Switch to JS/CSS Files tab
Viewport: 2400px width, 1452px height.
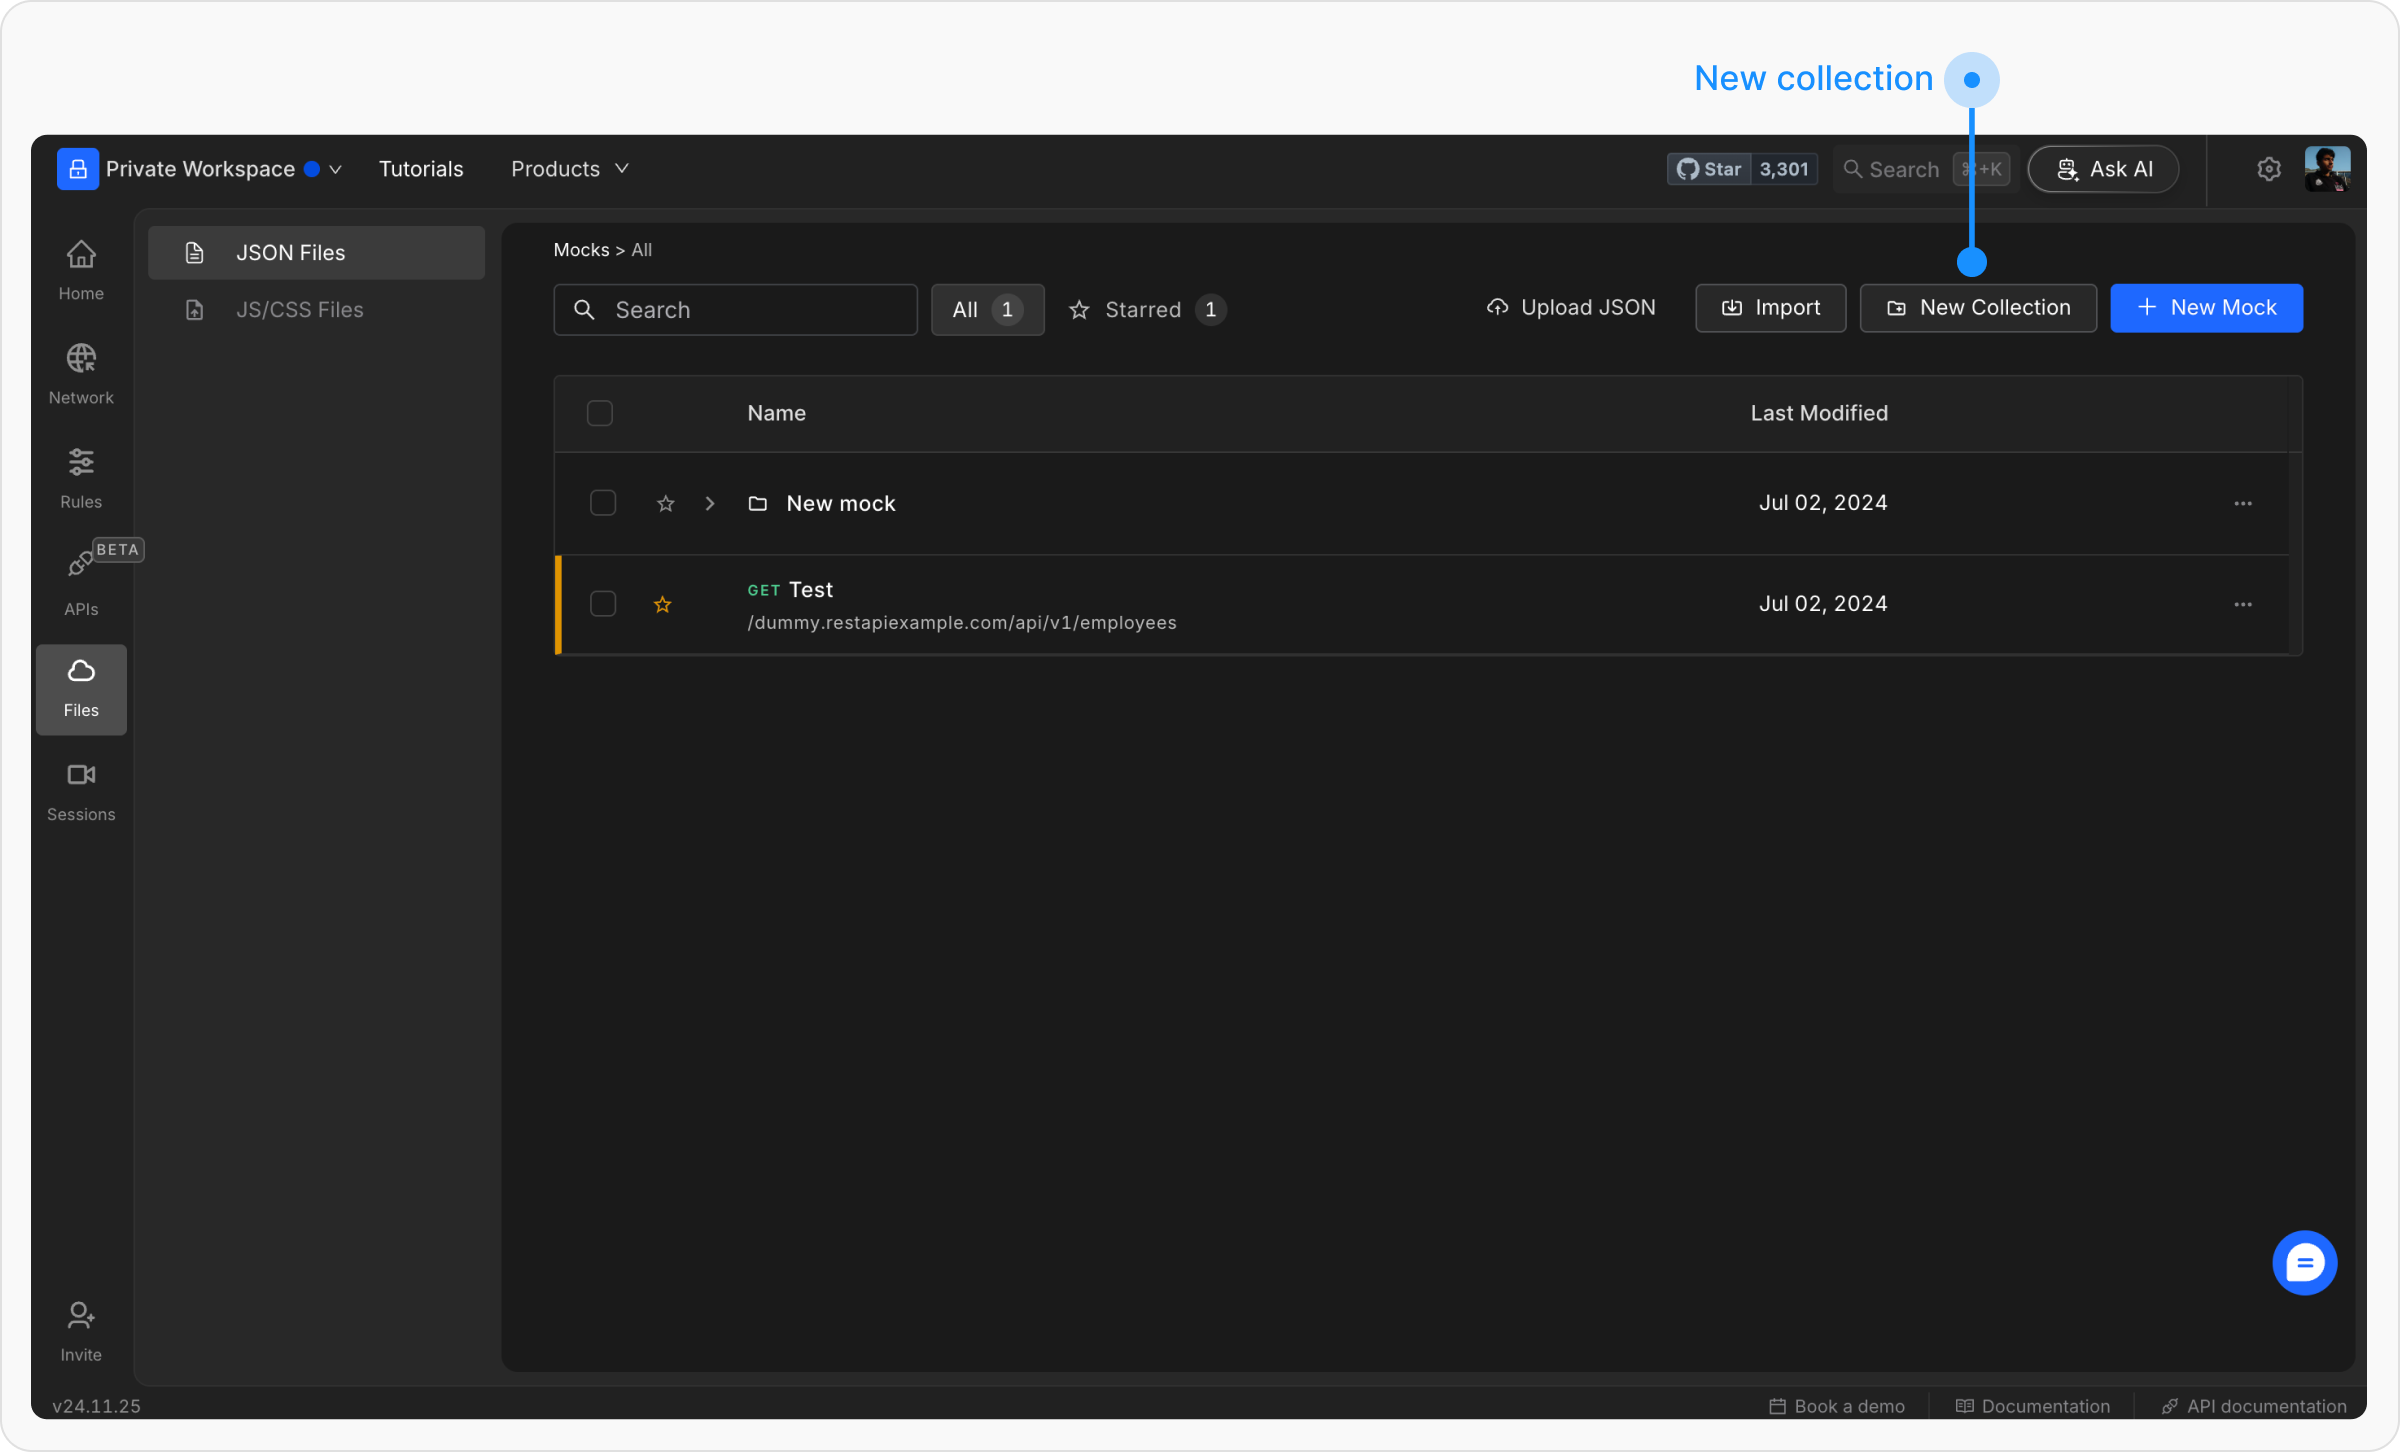pyautogui.click(x=298, y=310)
